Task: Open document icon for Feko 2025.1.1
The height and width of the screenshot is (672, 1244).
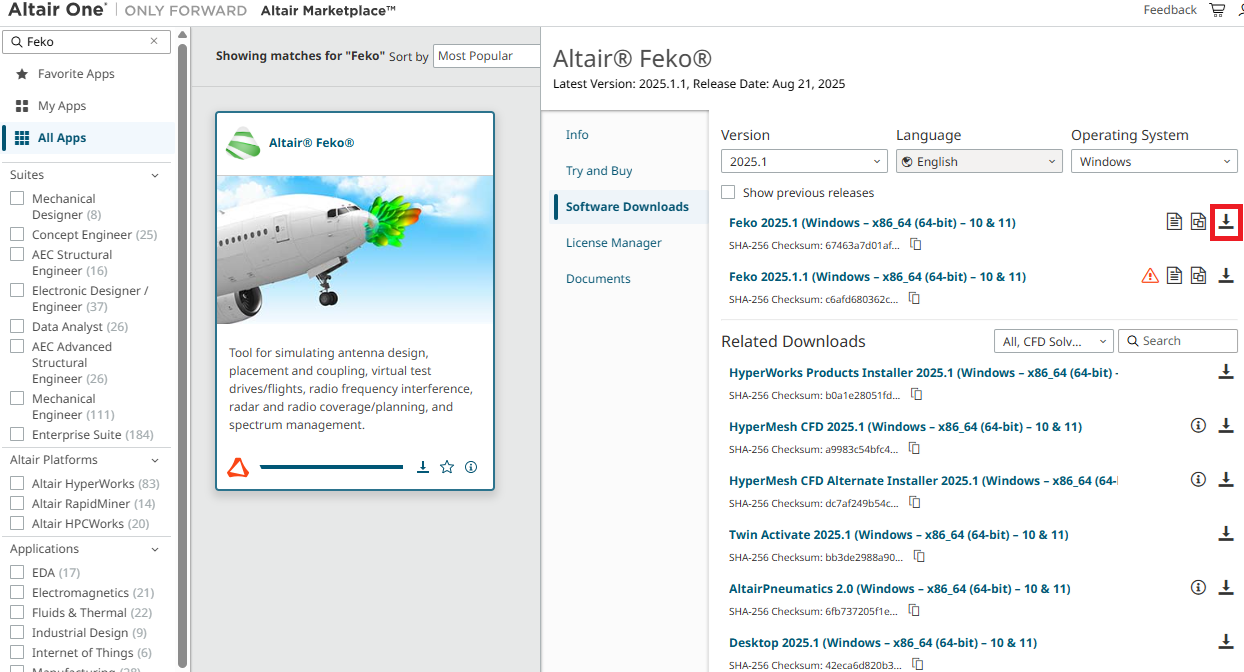Action: (x=1174, y=276)
